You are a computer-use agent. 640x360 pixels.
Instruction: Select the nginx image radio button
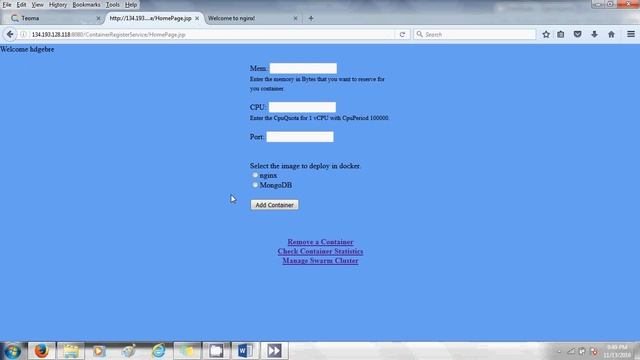coord(255,175)
